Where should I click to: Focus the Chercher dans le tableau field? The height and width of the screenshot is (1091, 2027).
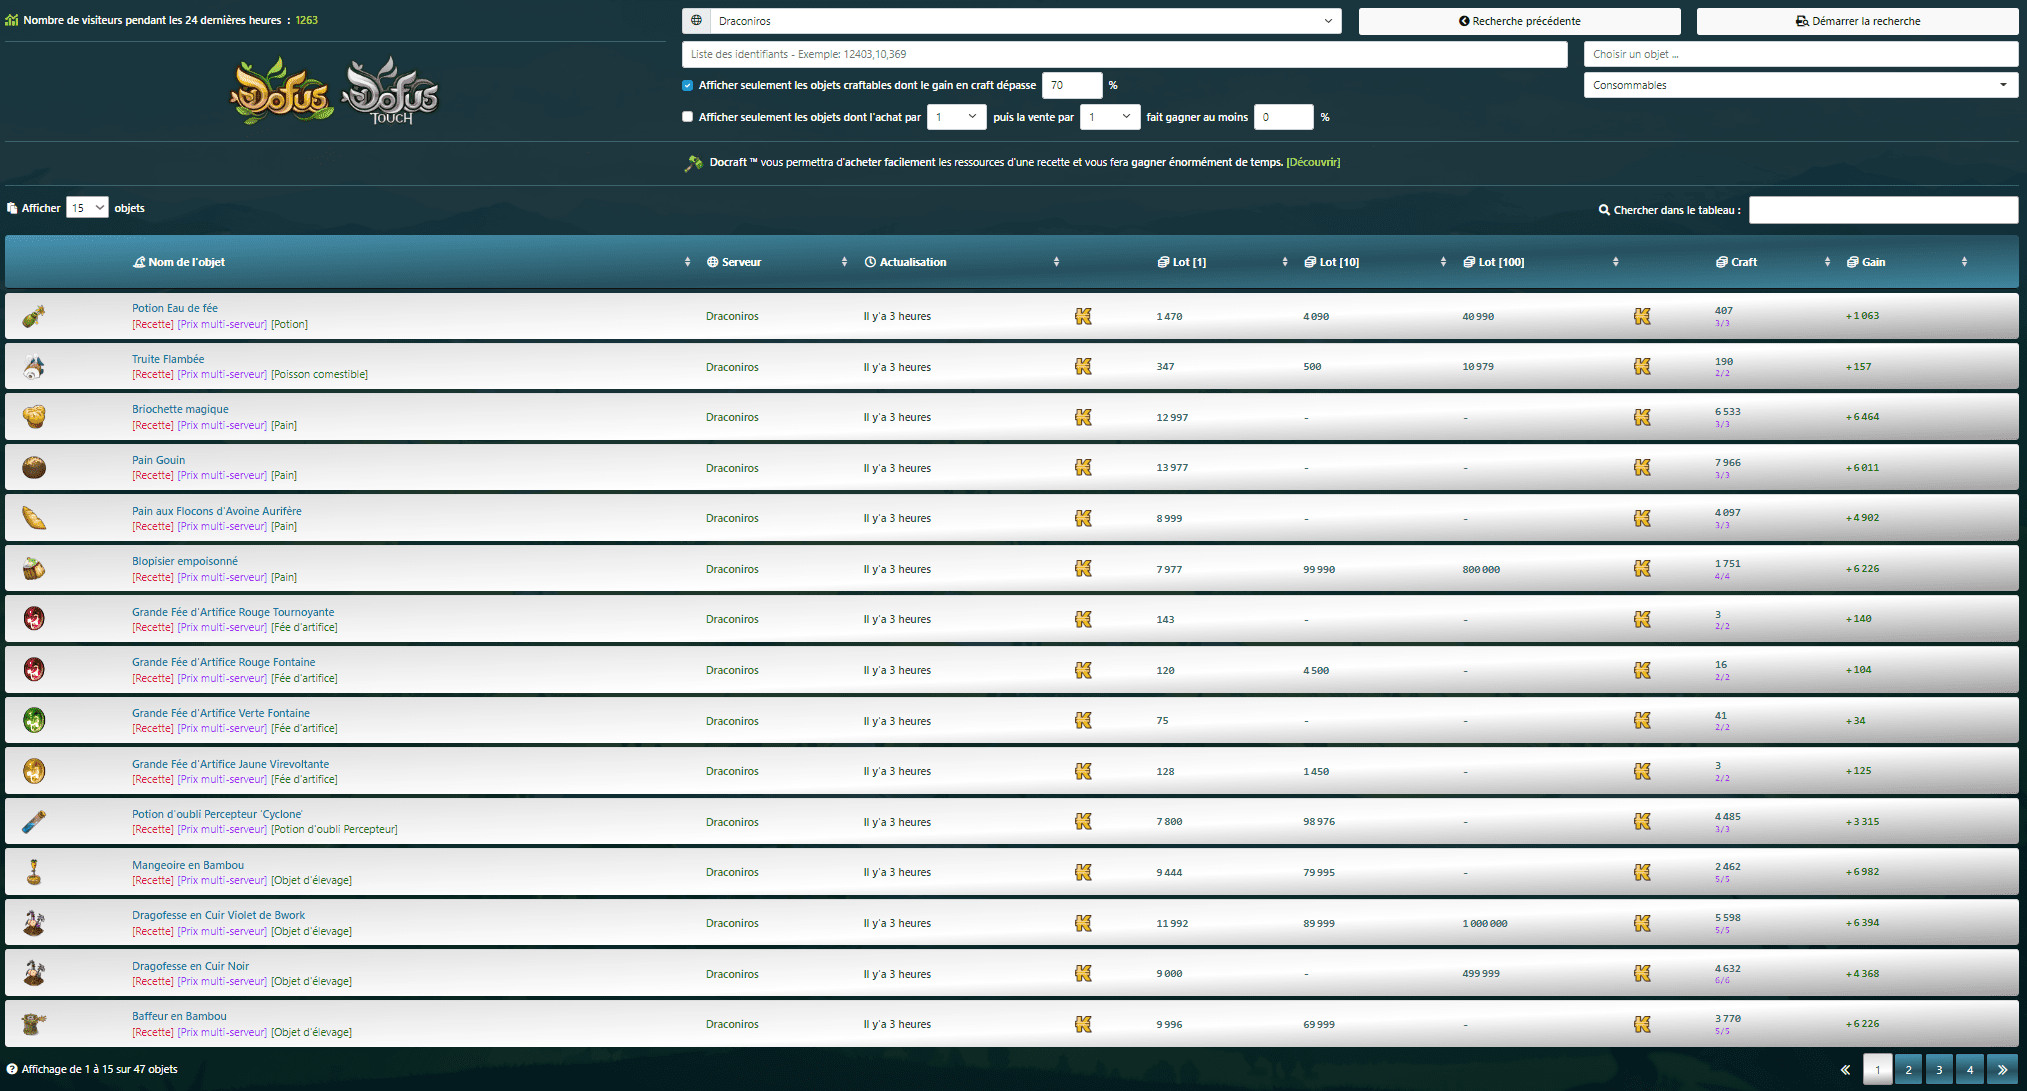click(x=1882, y=210)
